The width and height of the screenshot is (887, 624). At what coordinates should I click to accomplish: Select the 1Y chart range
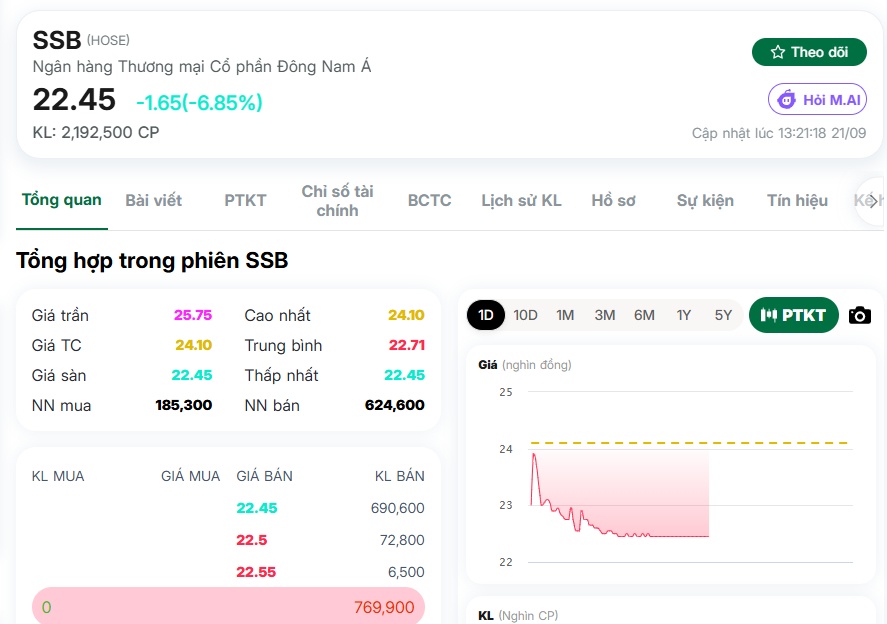pyautogui.click(x=683, y=315)
